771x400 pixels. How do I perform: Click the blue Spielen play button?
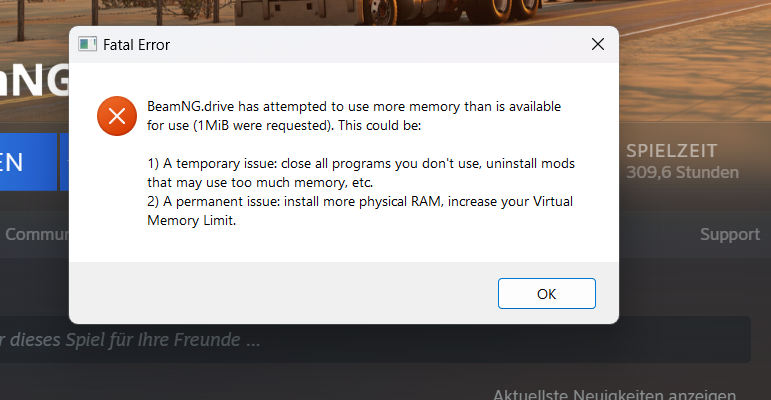coord(28,162)
